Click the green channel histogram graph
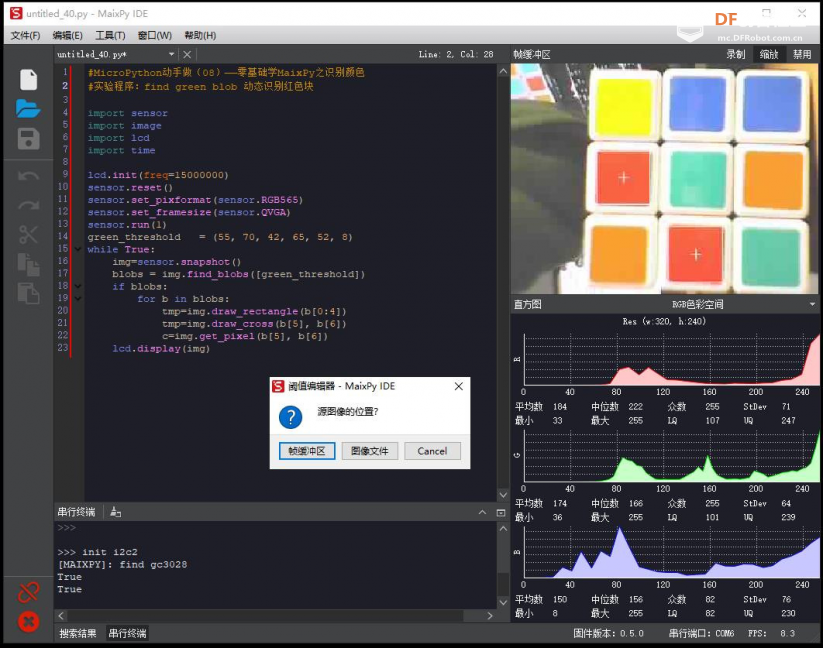The height and width of the screenshot is (648, 823). point(671,456)
